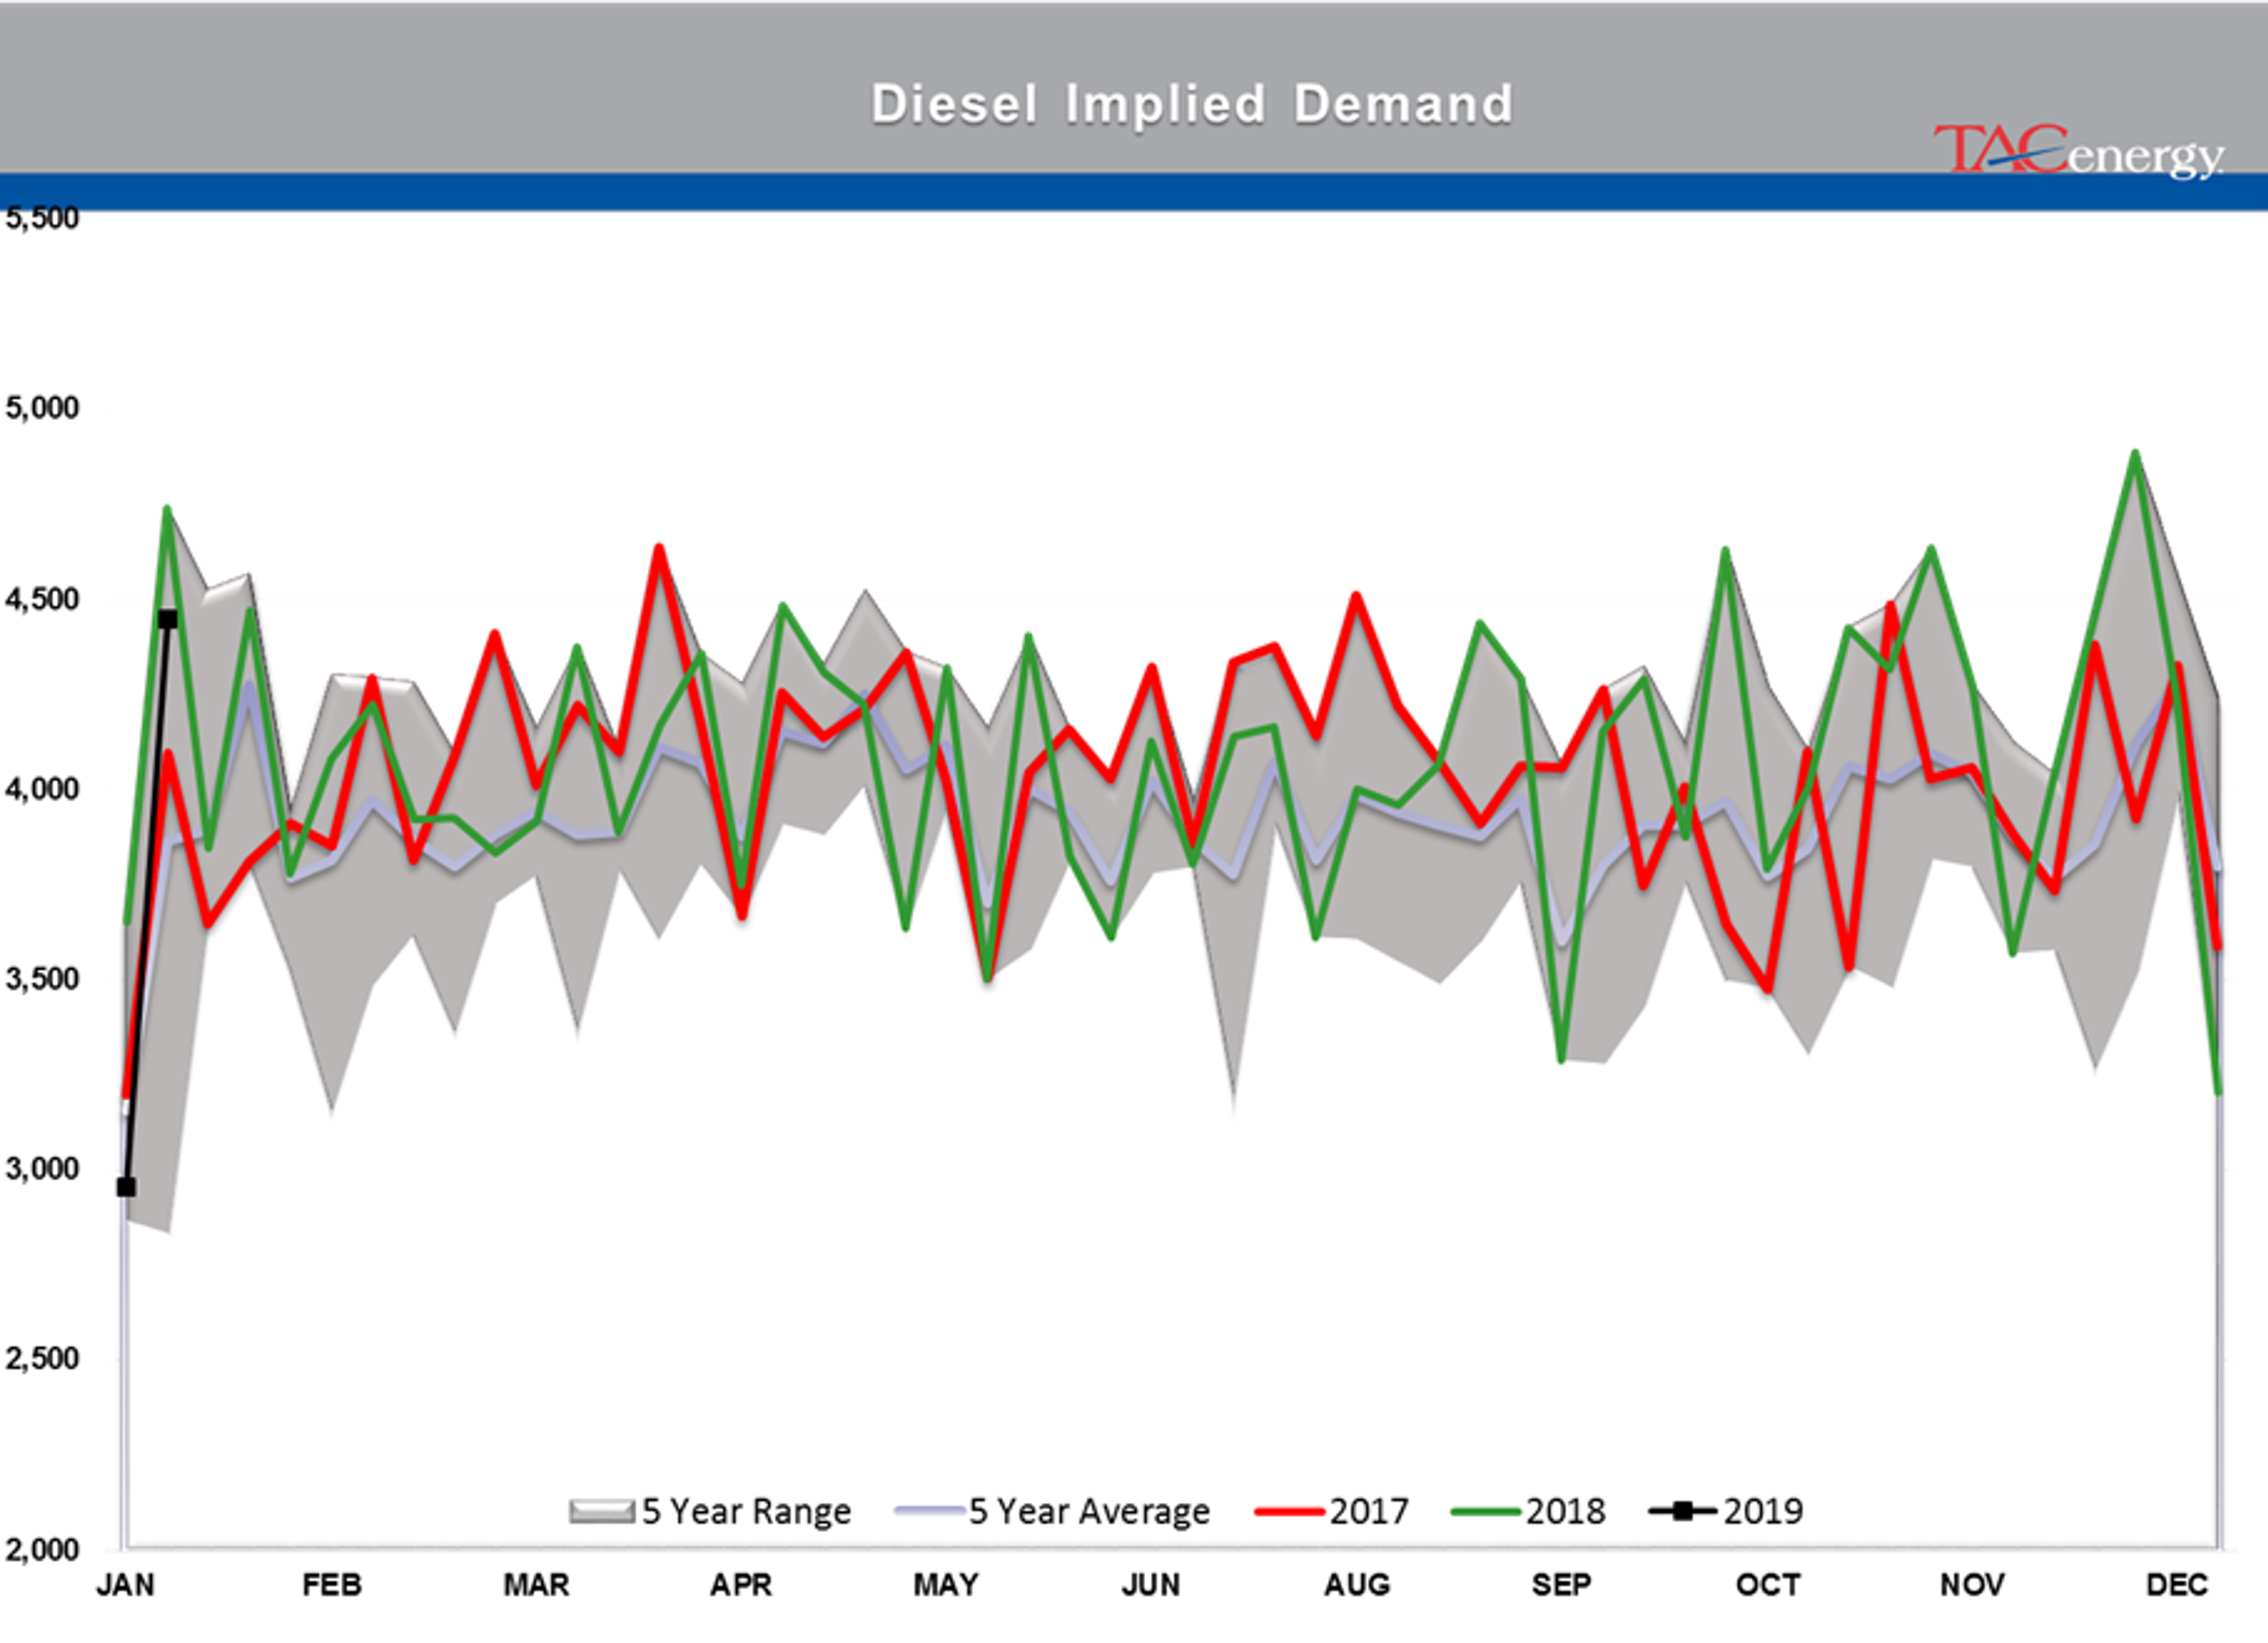Click the 2018 line peak in early December

pyautogui.click(x=2136, y=454)
